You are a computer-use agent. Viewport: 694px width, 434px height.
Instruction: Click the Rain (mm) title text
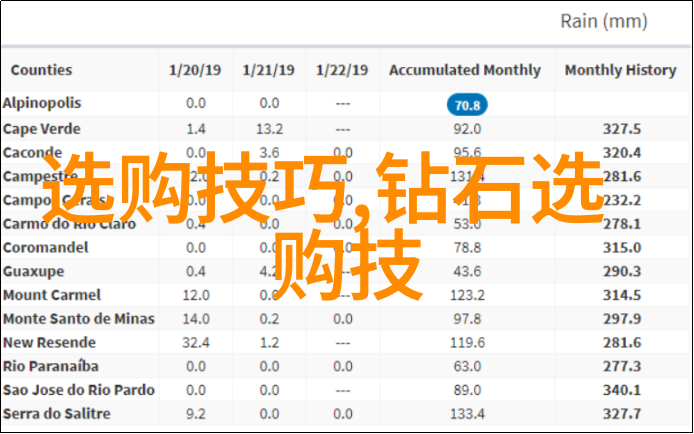604,21
